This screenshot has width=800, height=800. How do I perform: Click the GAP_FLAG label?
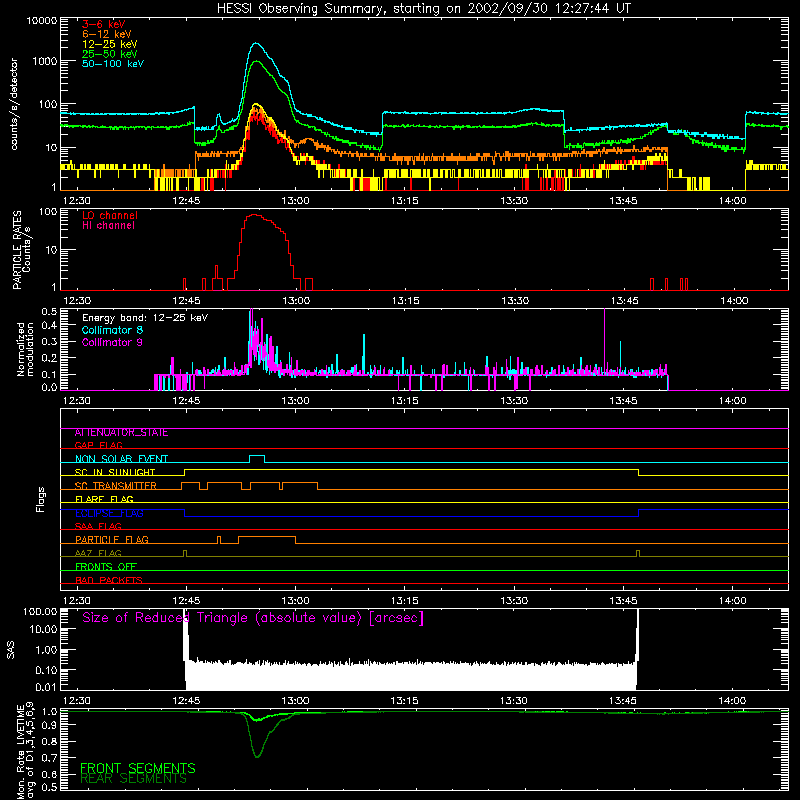[98, 445]
